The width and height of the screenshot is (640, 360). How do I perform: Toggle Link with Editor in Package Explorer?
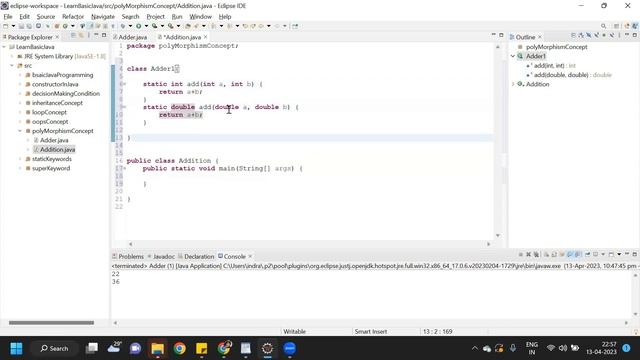(81, 36)
